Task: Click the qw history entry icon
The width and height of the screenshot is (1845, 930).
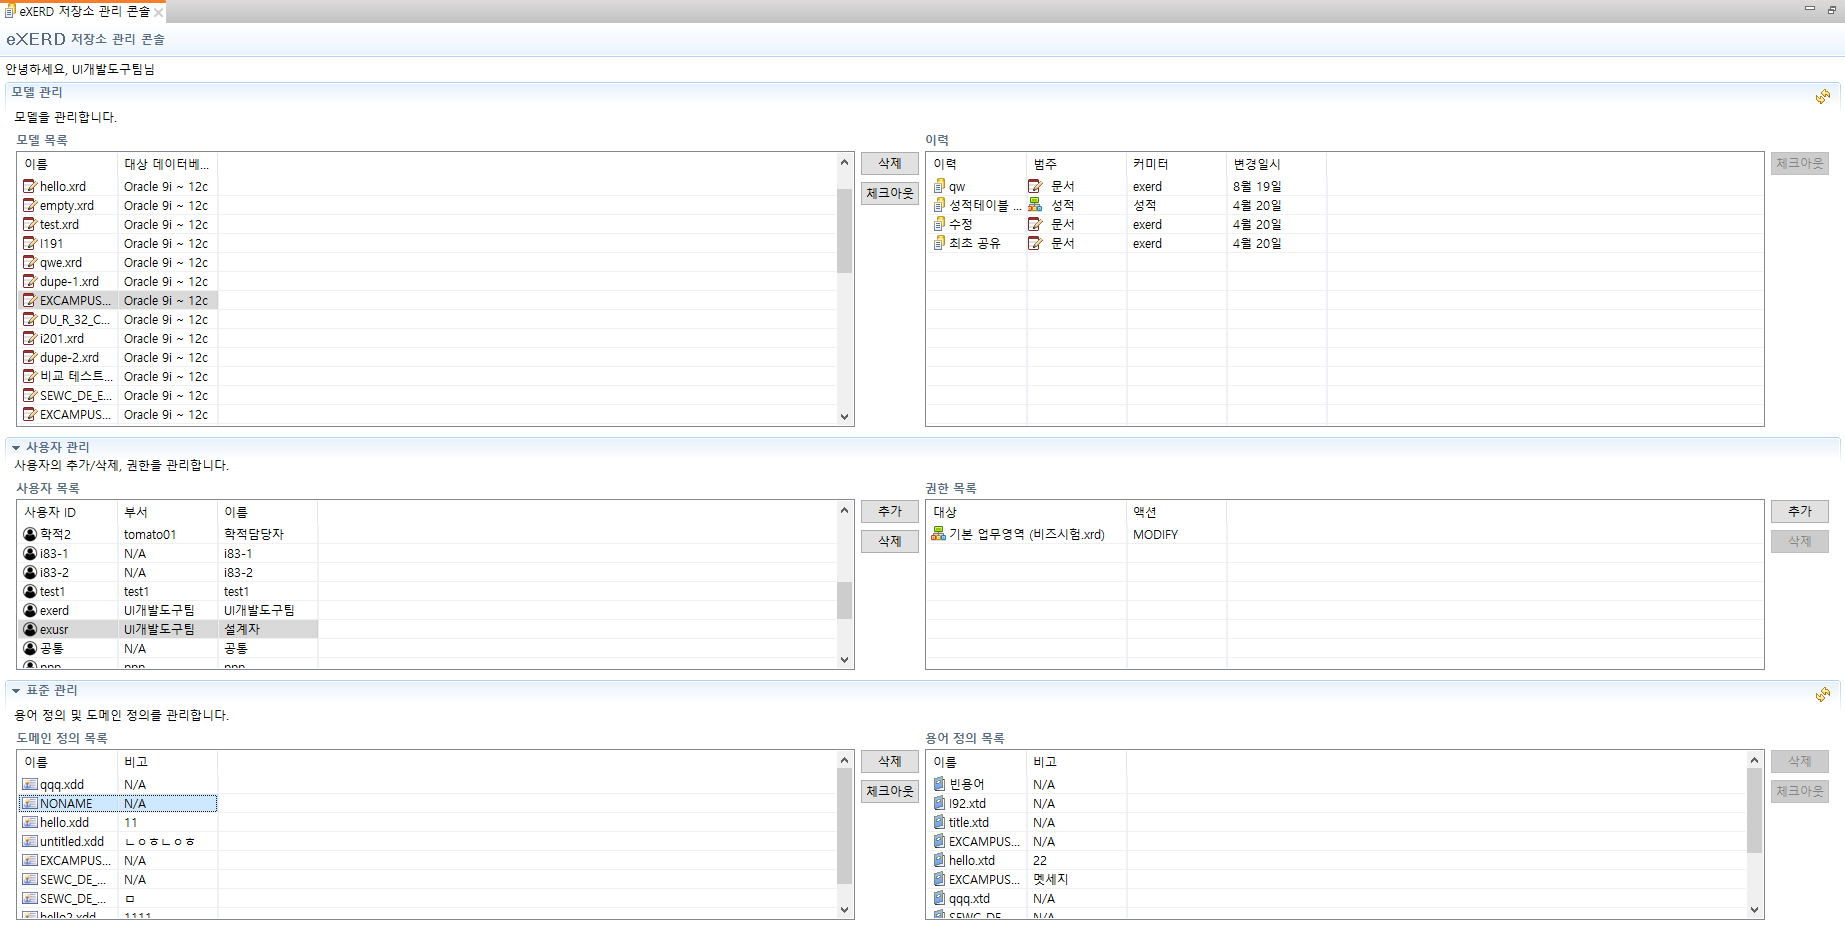Action: pos(939,186)
